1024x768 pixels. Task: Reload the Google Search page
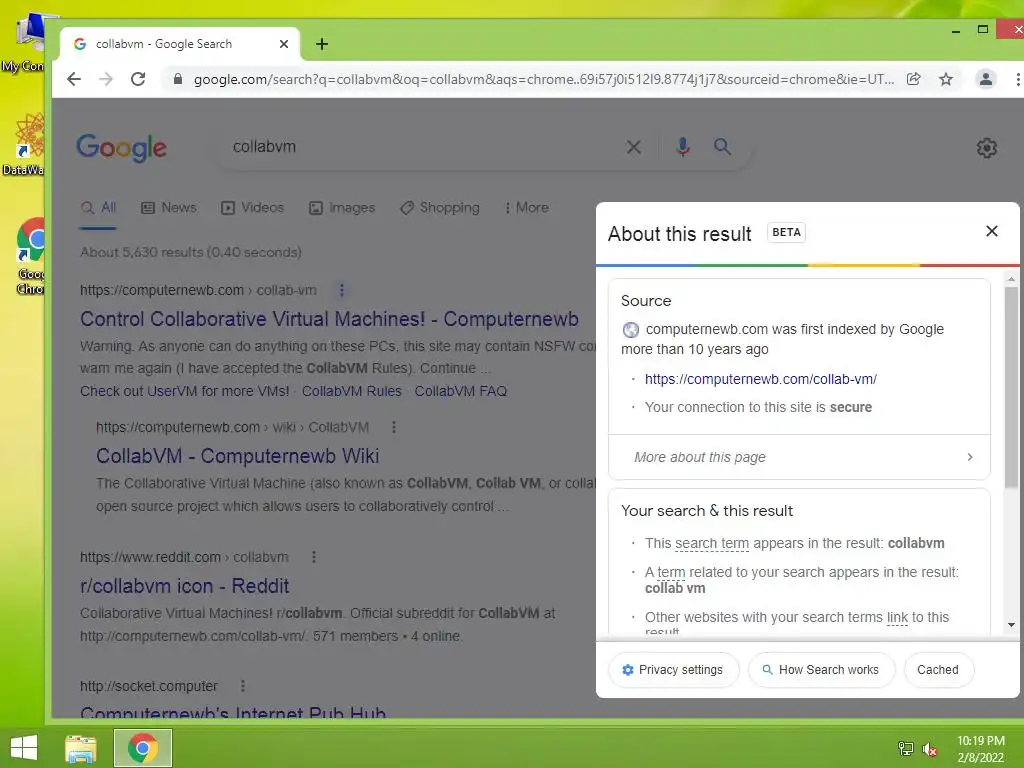click(138, 79)
